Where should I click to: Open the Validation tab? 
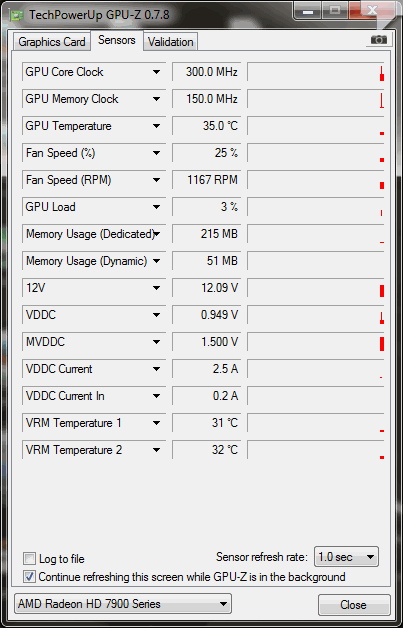[x=170, y=42]
